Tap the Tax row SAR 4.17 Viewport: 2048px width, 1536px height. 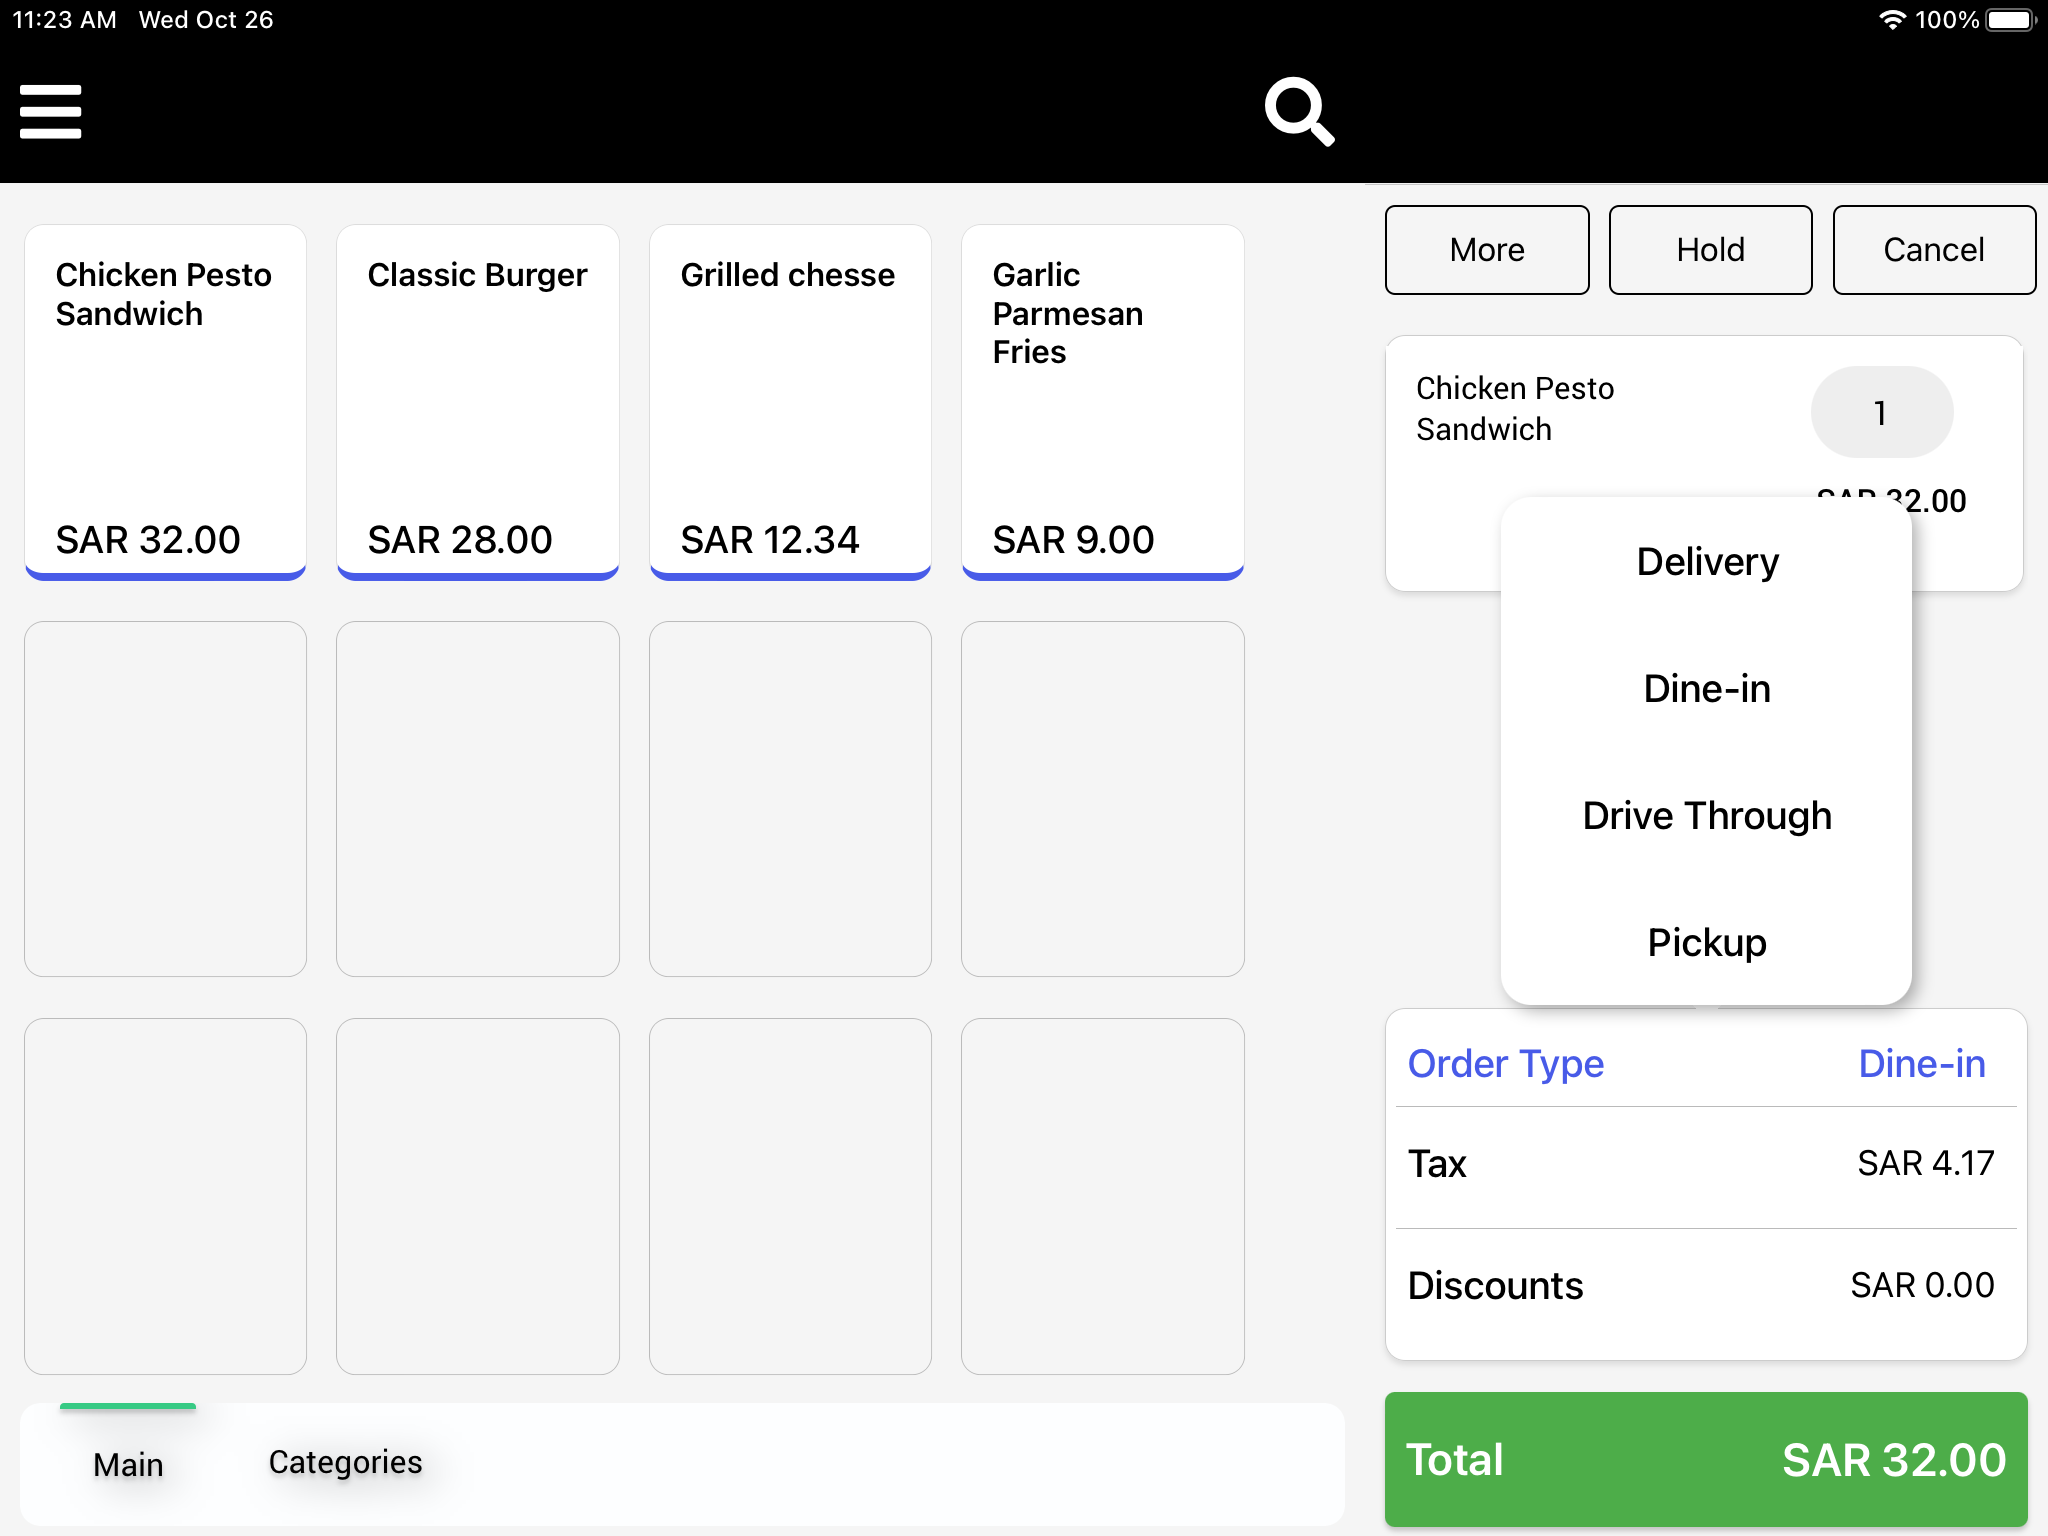(x=1706, y=1164)
